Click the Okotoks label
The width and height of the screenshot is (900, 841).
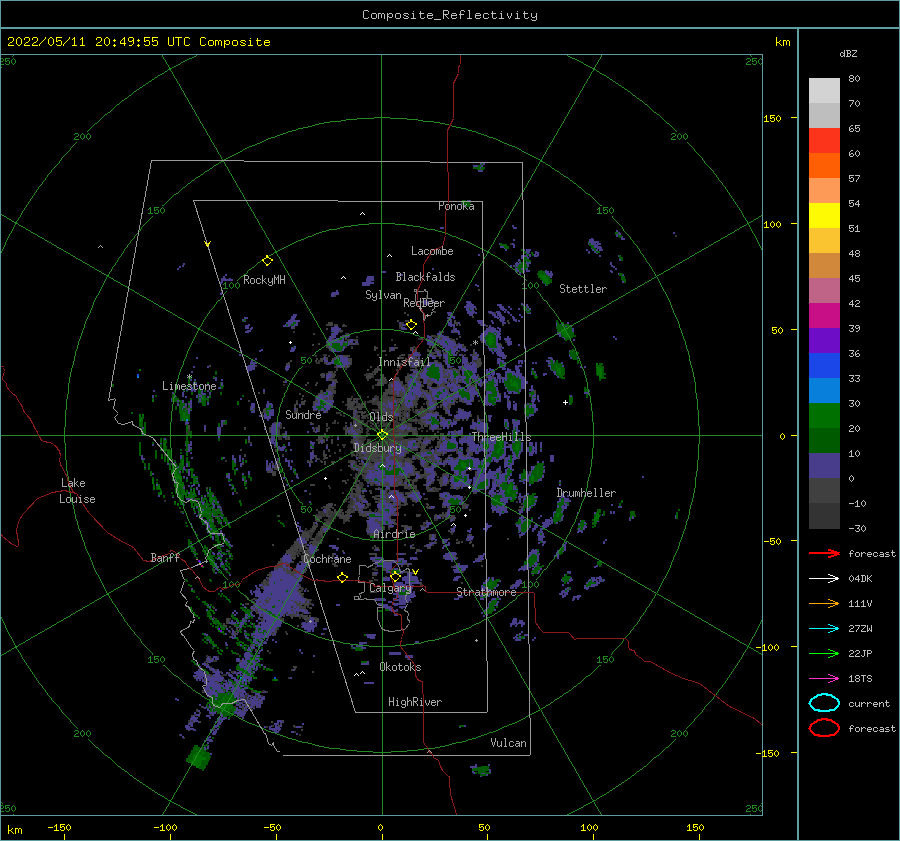tap(400, 667)
